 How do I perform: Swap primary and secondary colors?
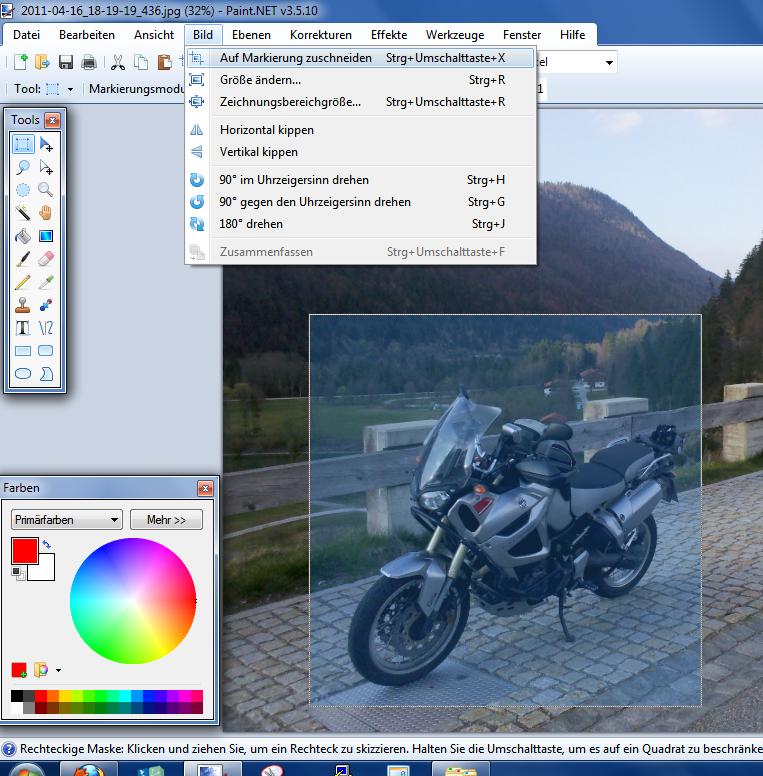click(x=47, y=545)
